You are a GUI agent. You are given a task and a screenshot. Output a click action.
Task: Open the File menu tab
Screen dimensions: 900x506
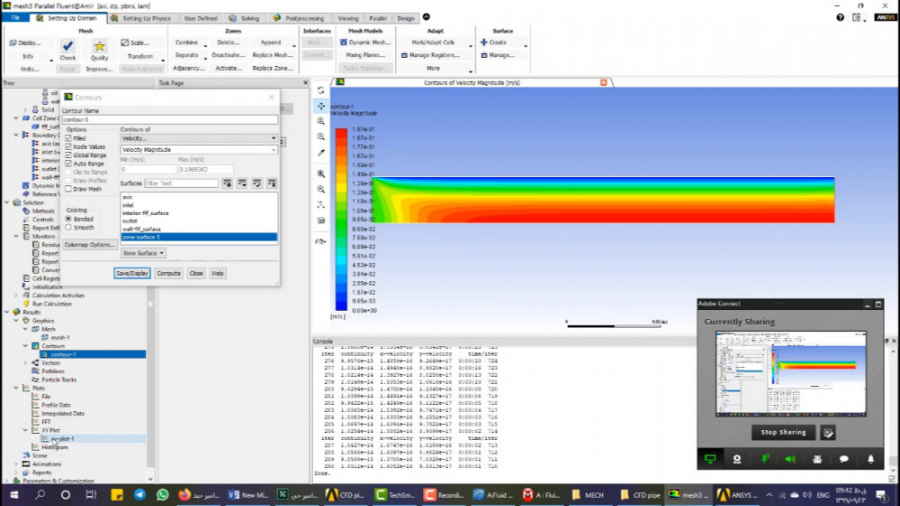15,18
